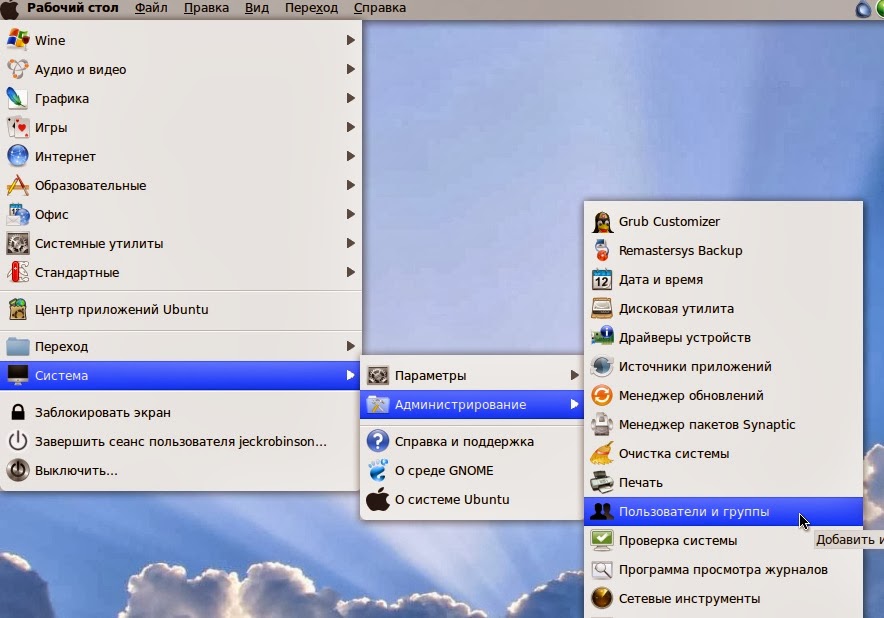Click the Очистка системы broom icon
Image resolution: width=884 pixels, height=618 pixels.
602,453
